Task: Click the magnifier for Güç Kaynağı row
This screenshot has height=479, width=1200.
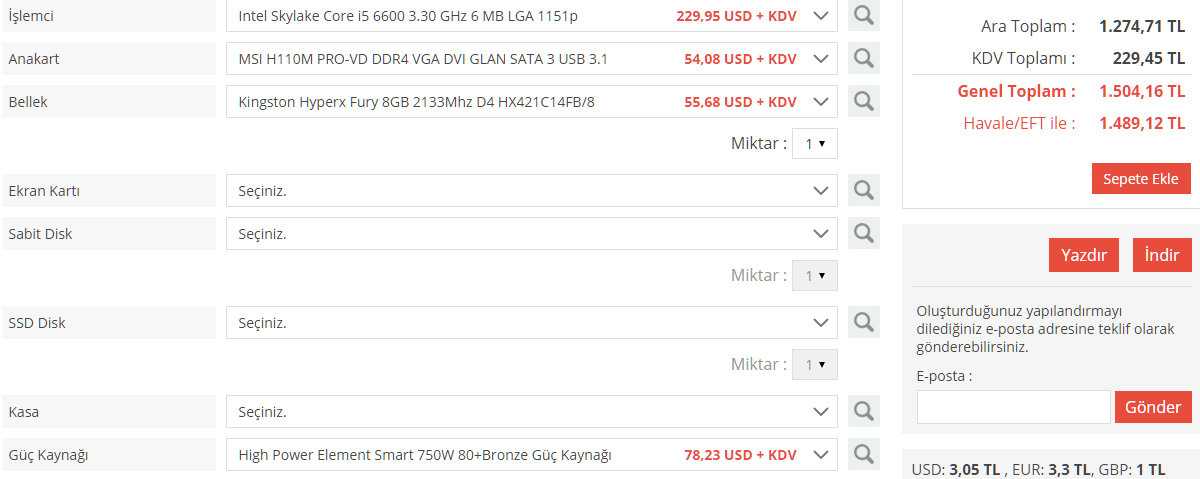Action: pyautogui.click(x=863, y=455)
